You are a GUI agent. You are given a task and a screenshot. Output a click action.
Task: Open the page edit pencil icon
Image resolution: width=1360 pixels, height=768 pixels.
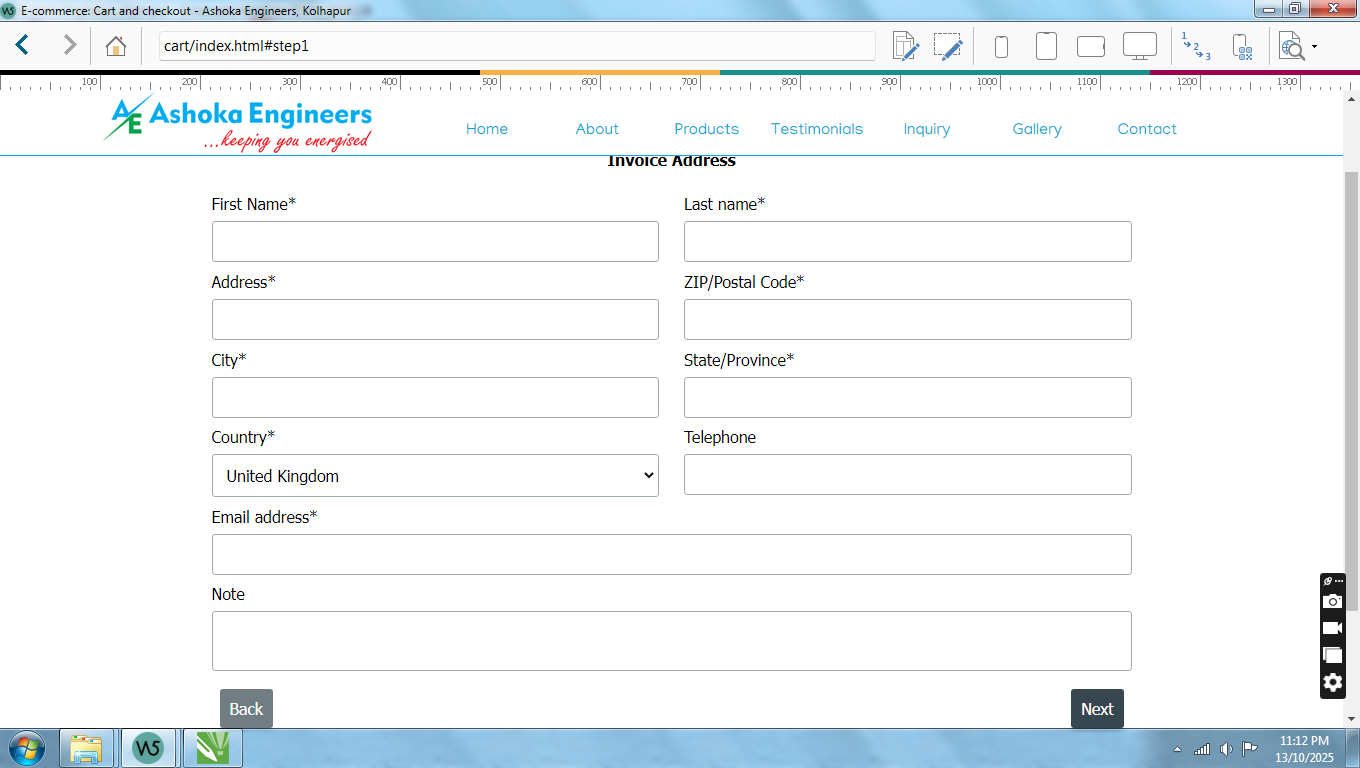click(905, 46)
